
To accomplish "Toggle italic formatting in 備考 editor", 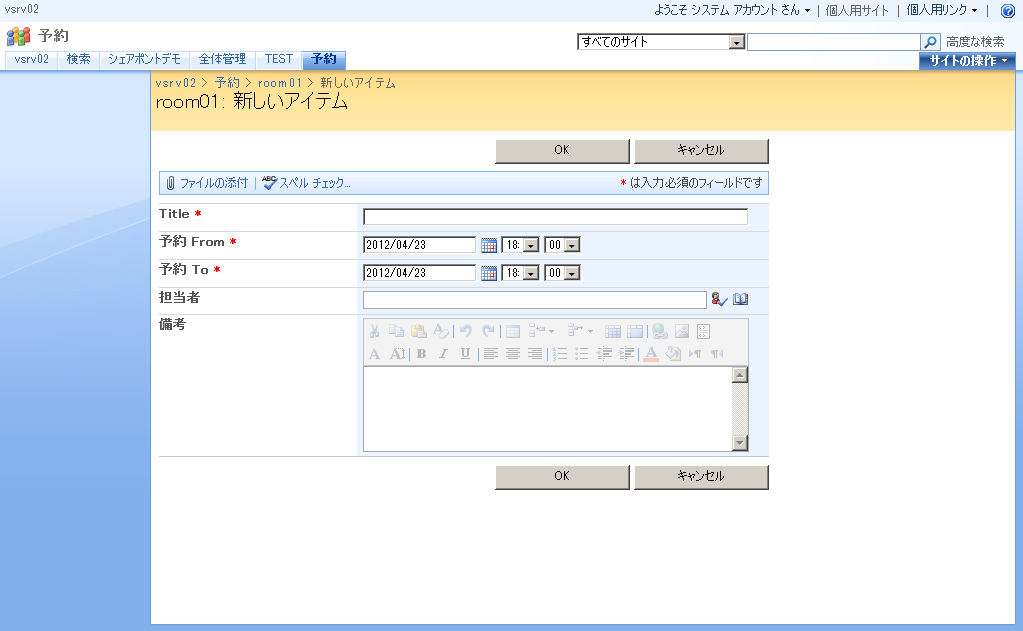I will click(443, 354).
